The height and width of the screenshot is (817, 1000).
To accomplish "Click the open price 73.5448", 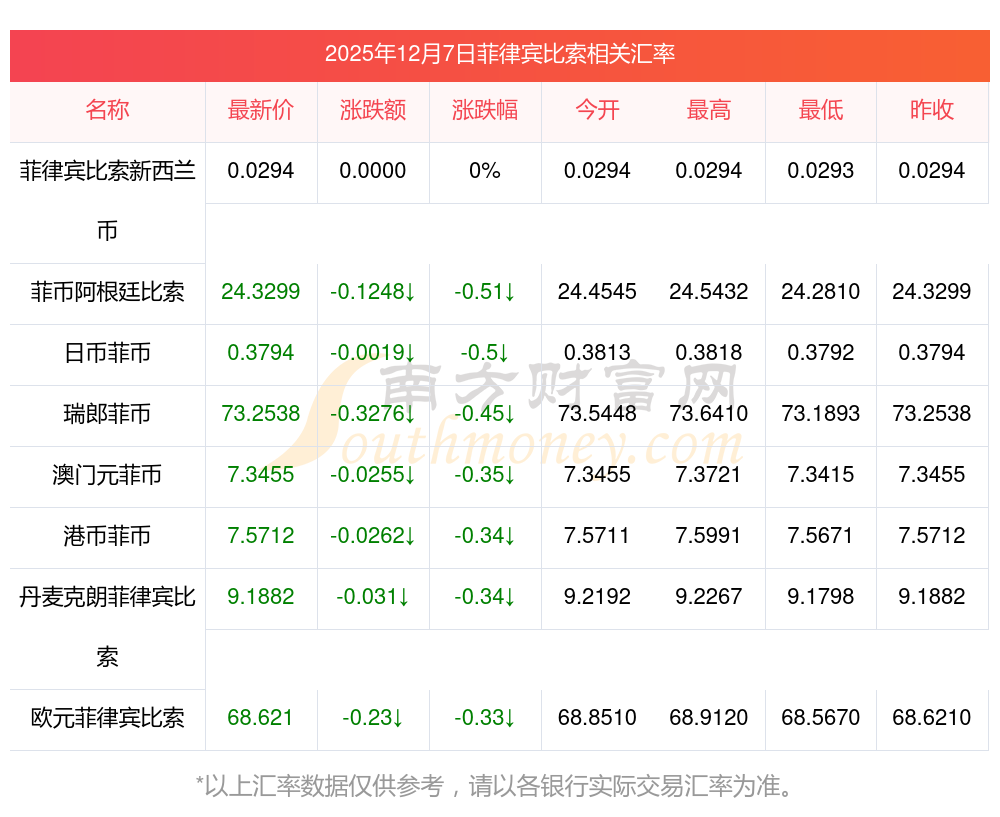I will tap(597, 413).
